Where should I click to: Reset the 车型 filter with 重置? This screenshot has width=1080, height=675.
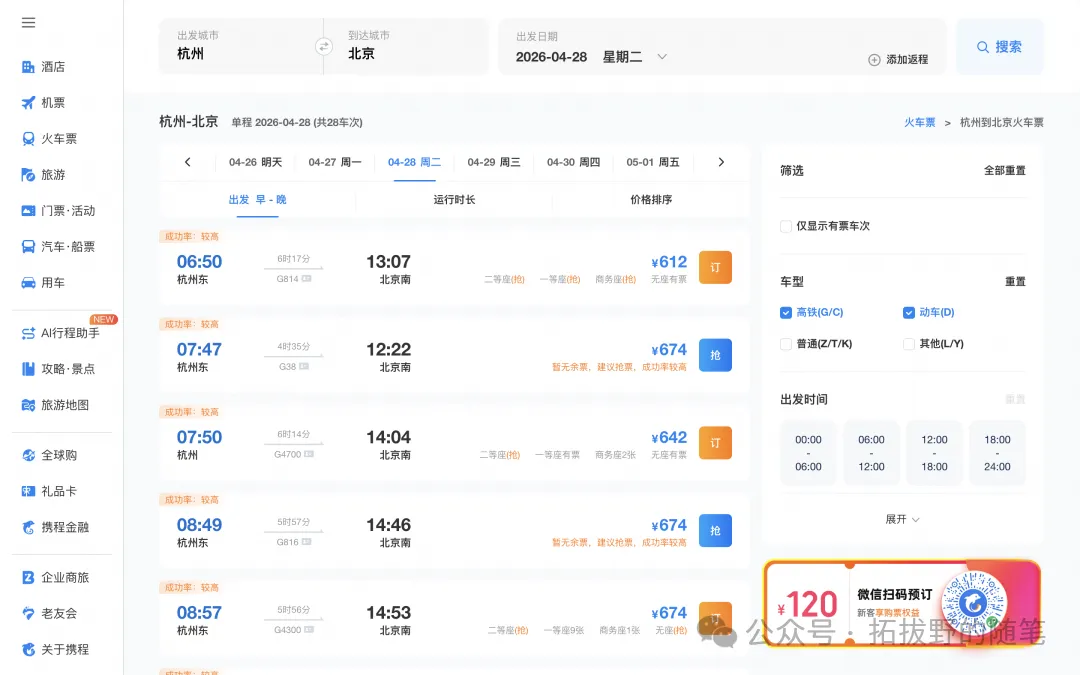[1015, 282]
